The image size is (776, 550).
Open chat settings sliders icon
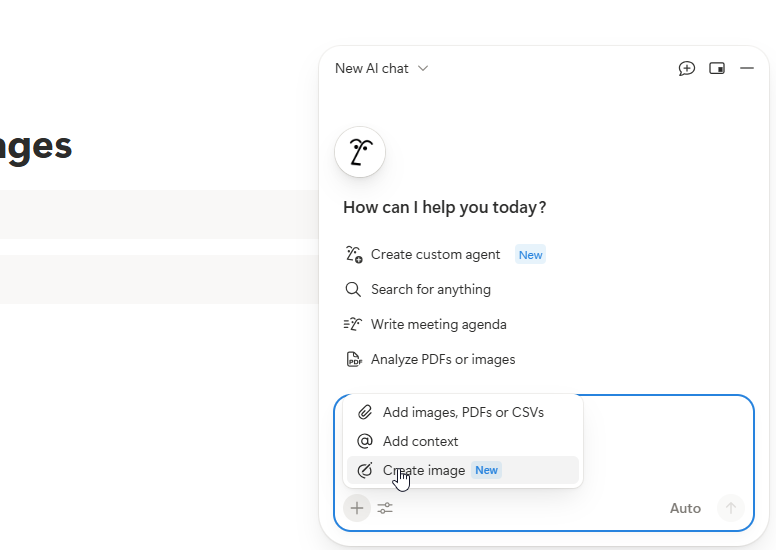point(385,508)
